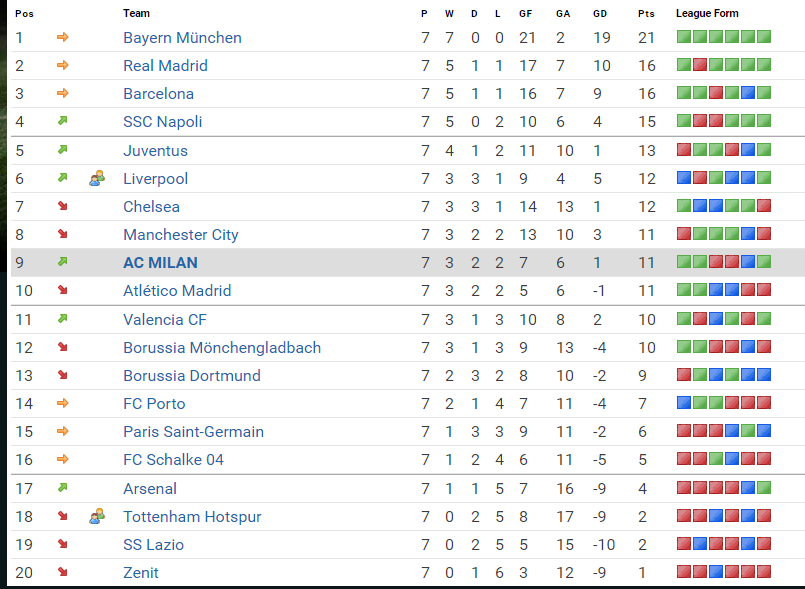Image resolution: width=805 pixels, height=589 pixels.
Task: Click the red down arrow beside Zenit
Action: [62, 573]
